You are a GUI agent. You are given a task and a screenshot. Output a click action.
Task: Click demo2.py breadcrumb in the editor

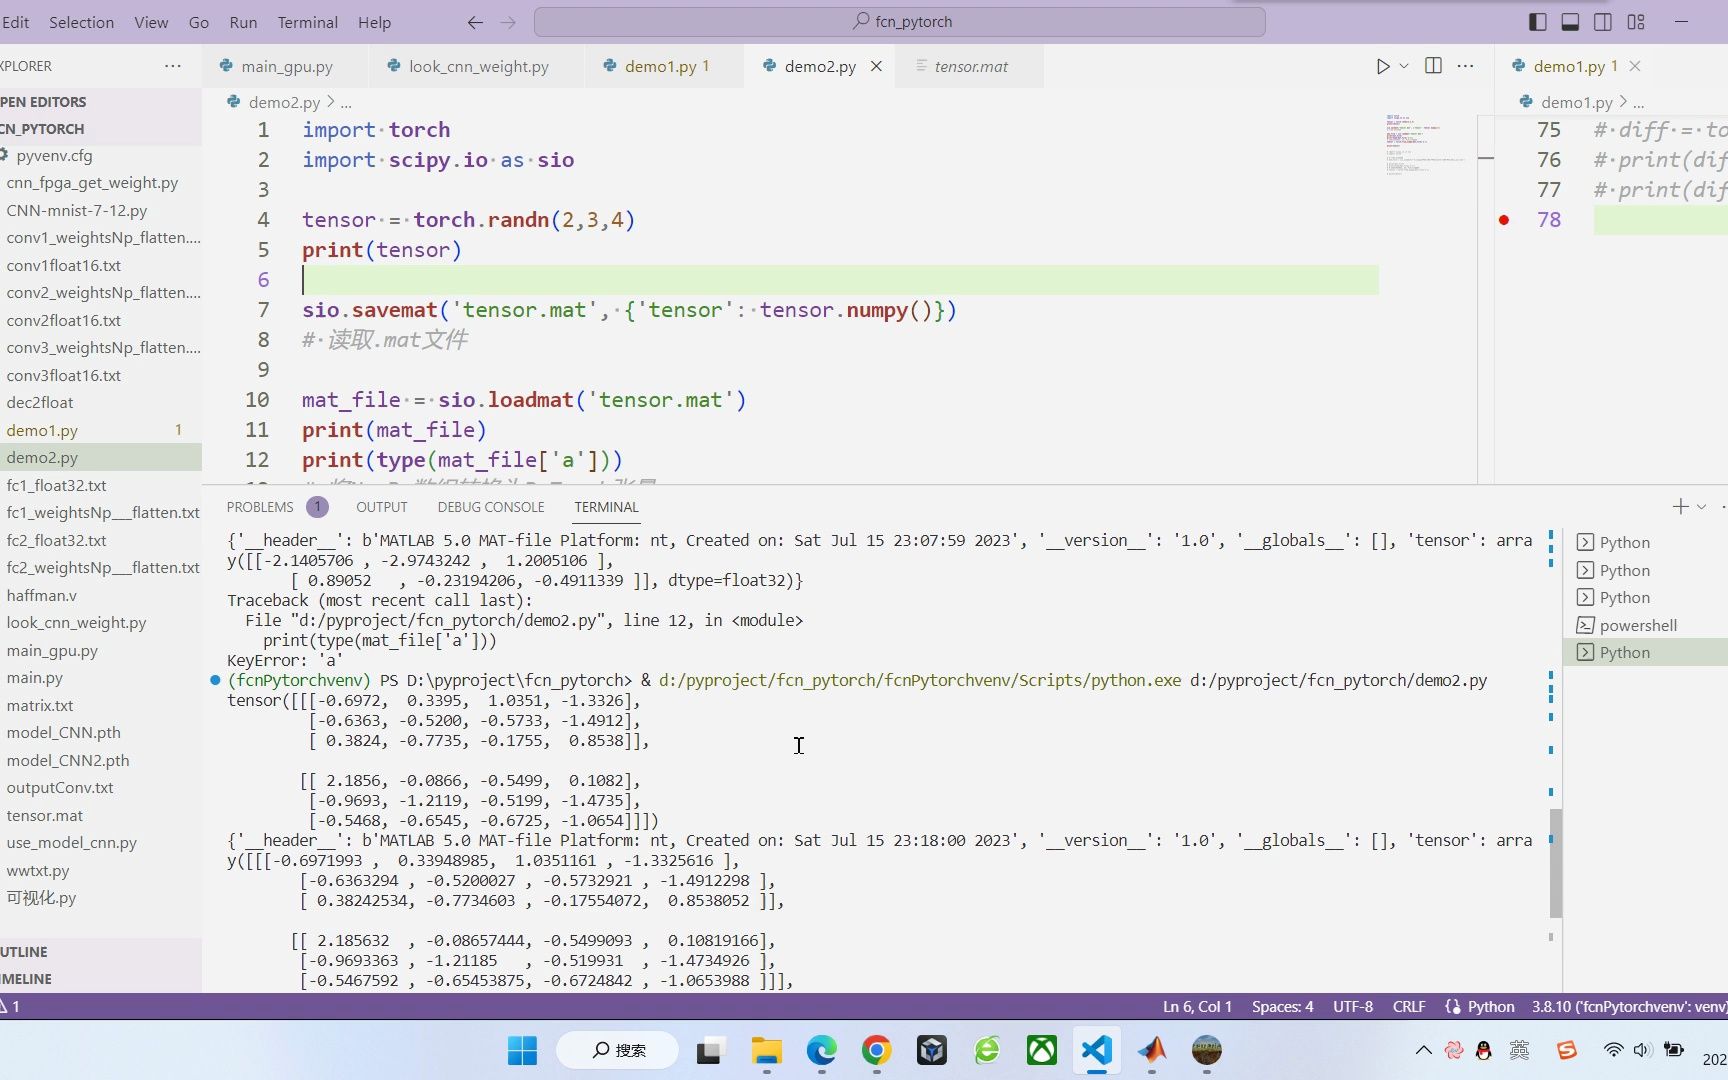[x=284, y=102]
